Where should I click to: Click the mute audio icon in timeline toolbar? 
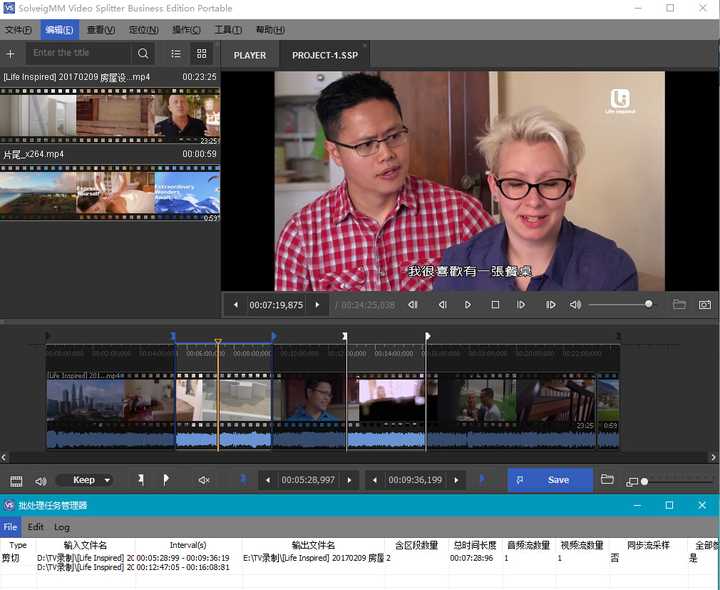coord(204,480)
